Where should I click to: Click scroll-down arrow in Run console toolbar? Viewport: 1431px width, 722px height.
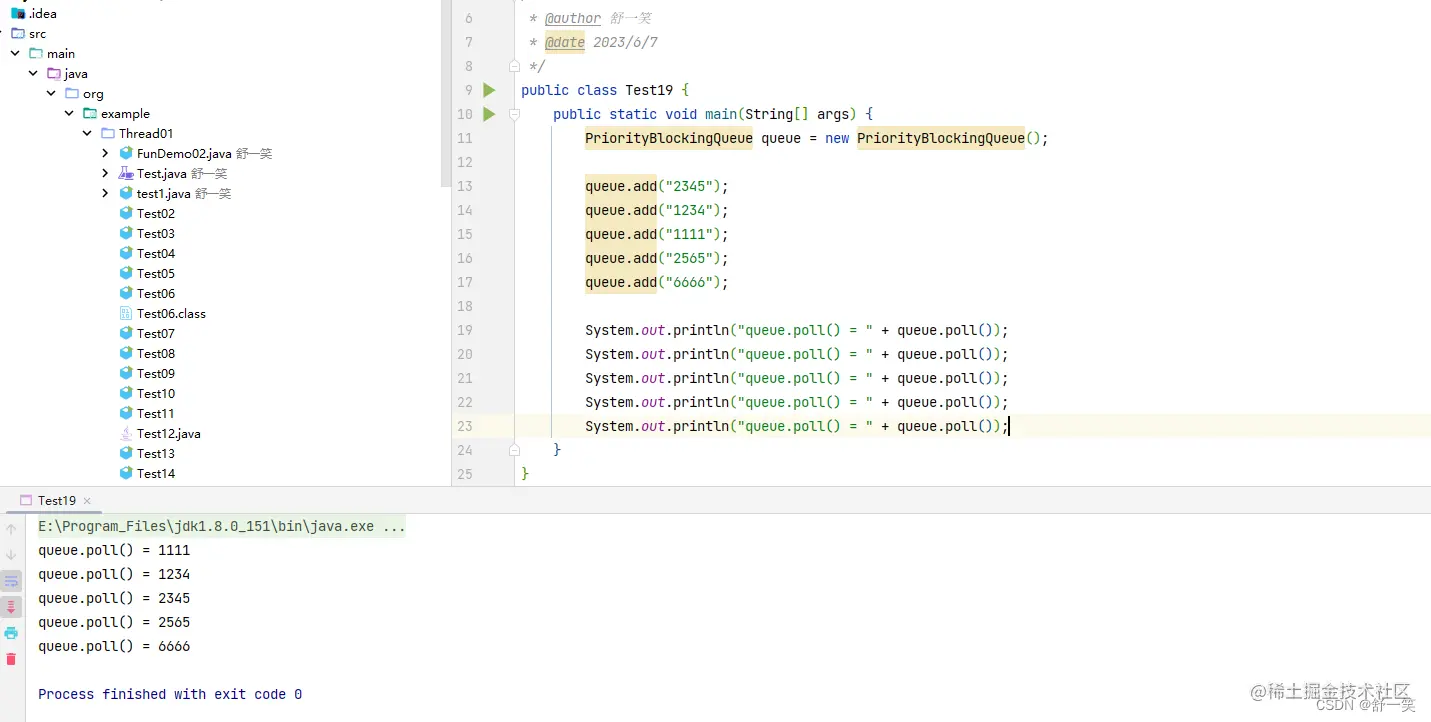tap(11, 554)
